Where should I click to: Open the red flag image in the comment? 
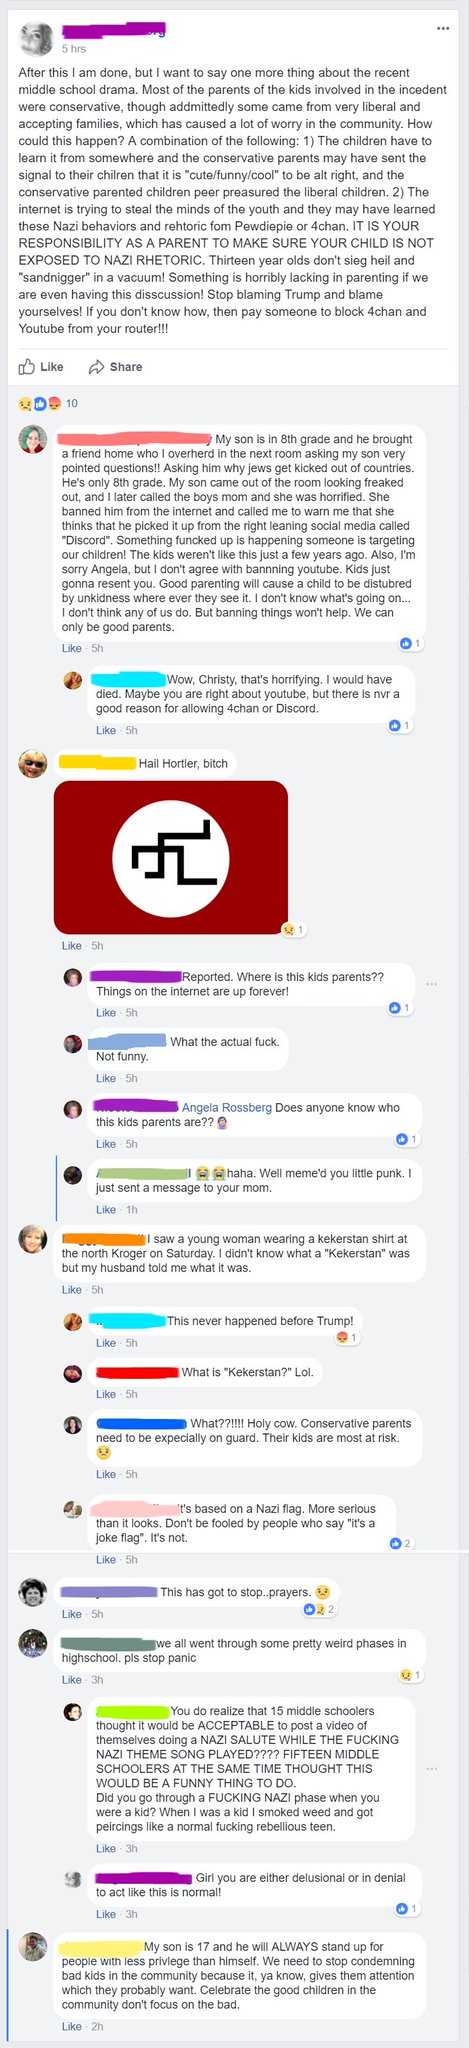170,856
